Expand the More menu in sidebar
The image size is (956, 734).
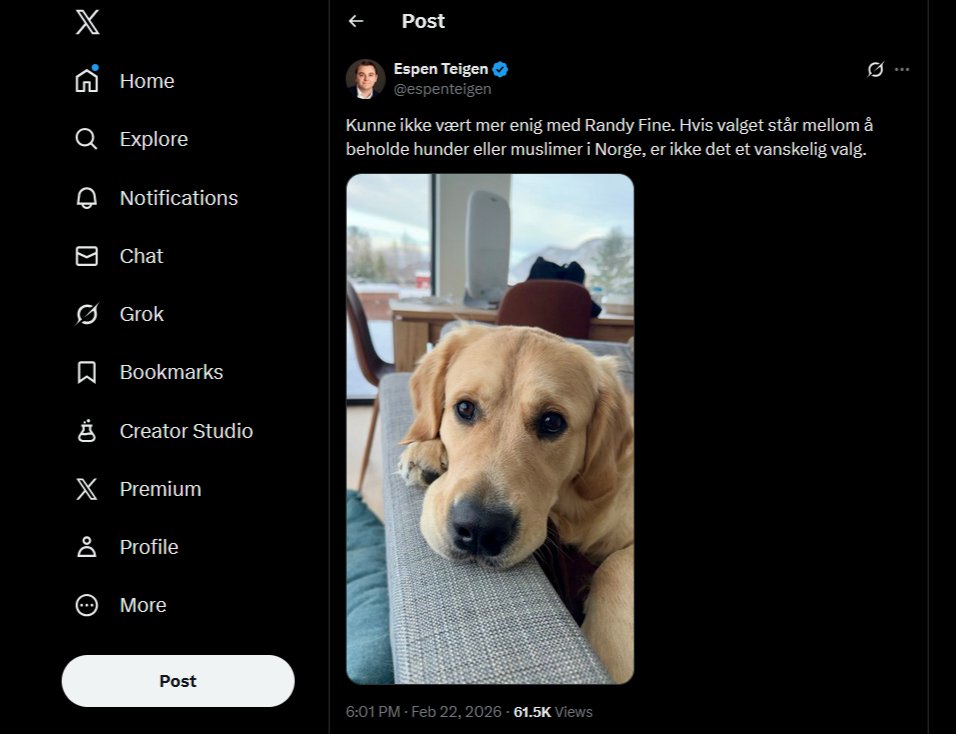(87, 605)
